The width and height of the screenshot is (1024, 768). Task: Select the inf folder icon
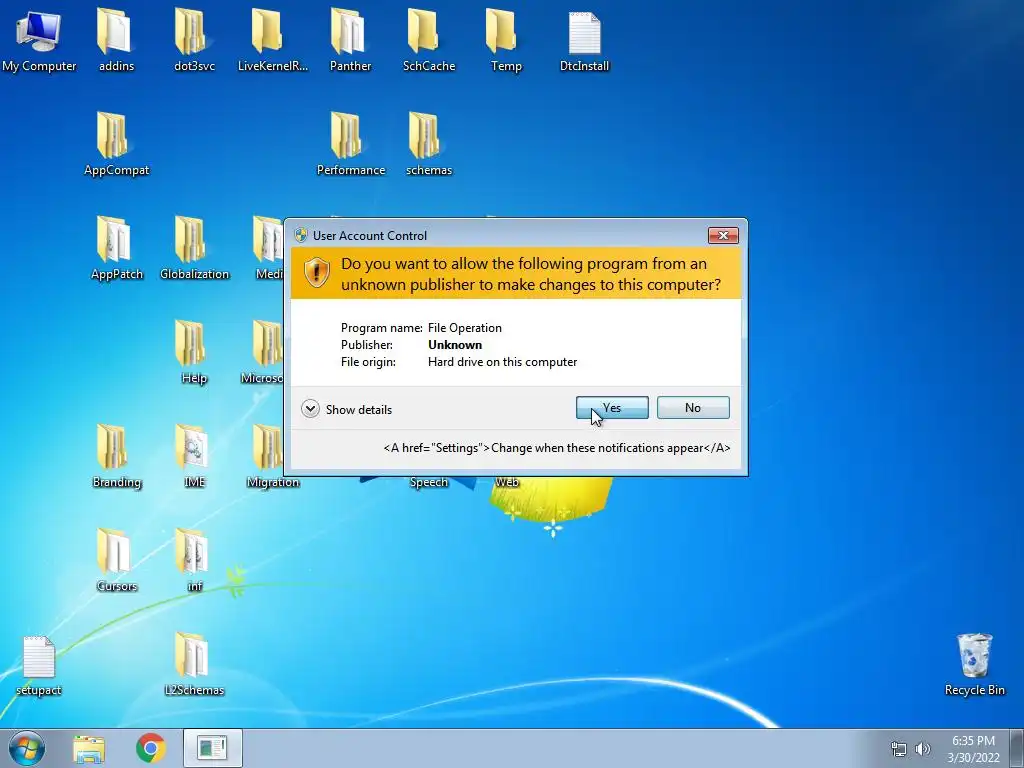(x=194, y=560)
